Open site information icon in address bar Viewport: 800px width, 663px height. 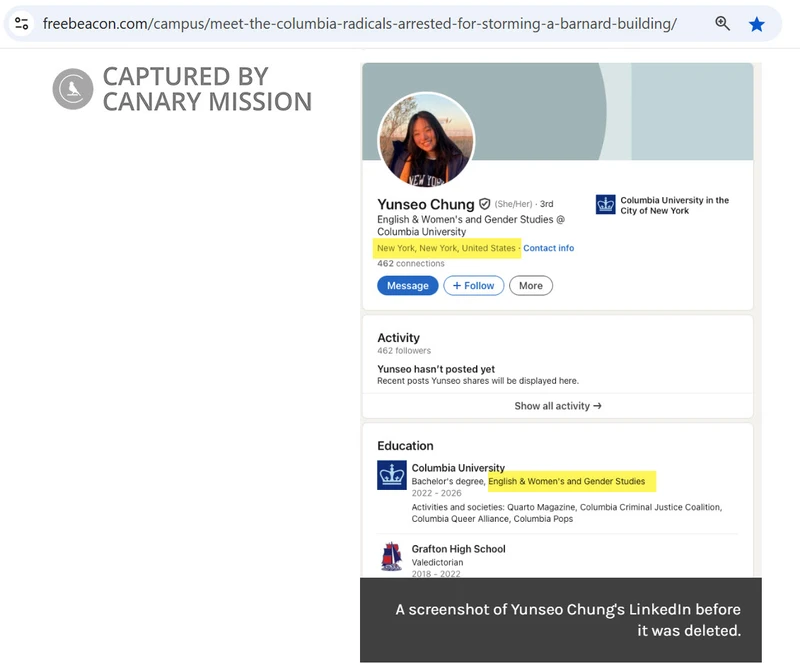tap(21, 23)
